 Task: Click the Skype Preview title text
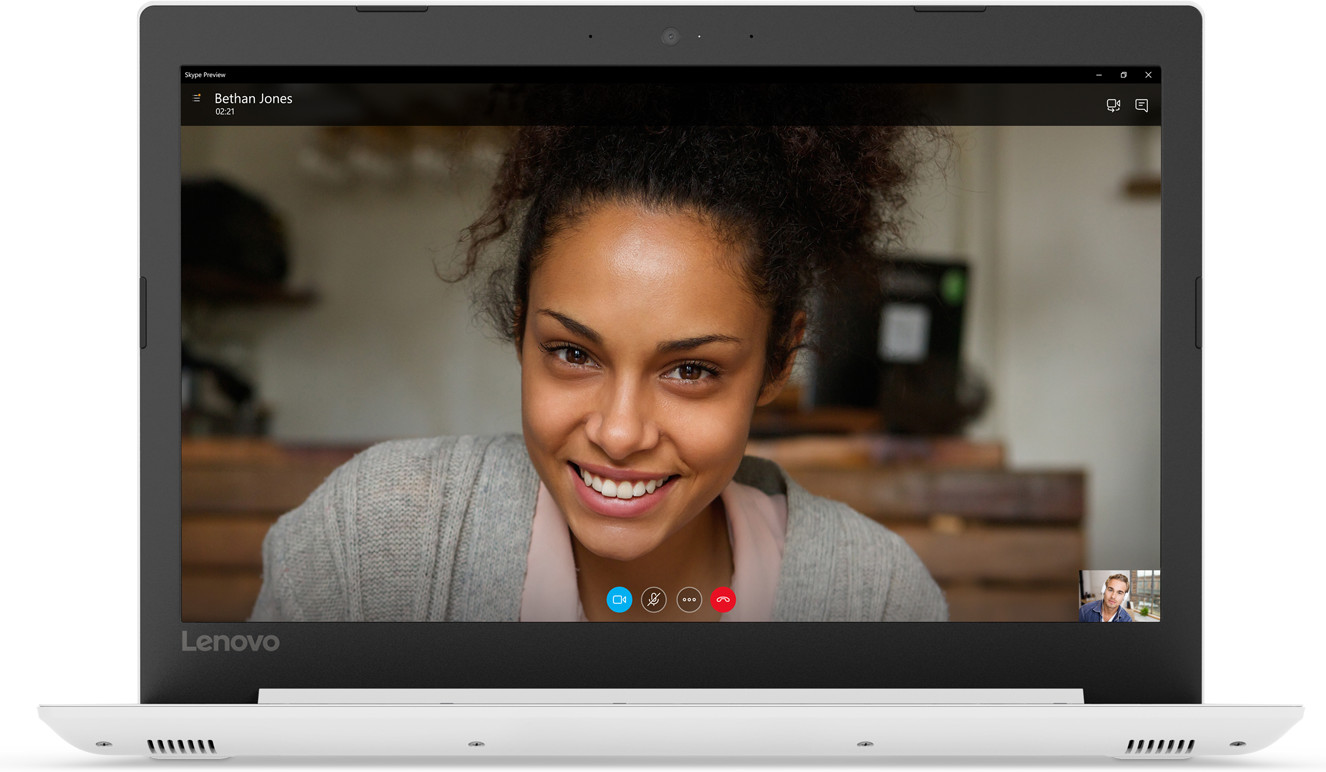point(205,75)
